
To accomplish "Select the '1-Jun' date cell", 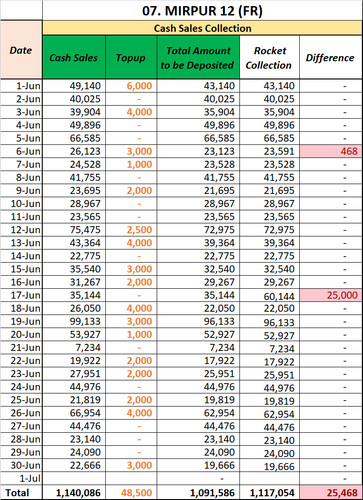I will coord(21,86).
